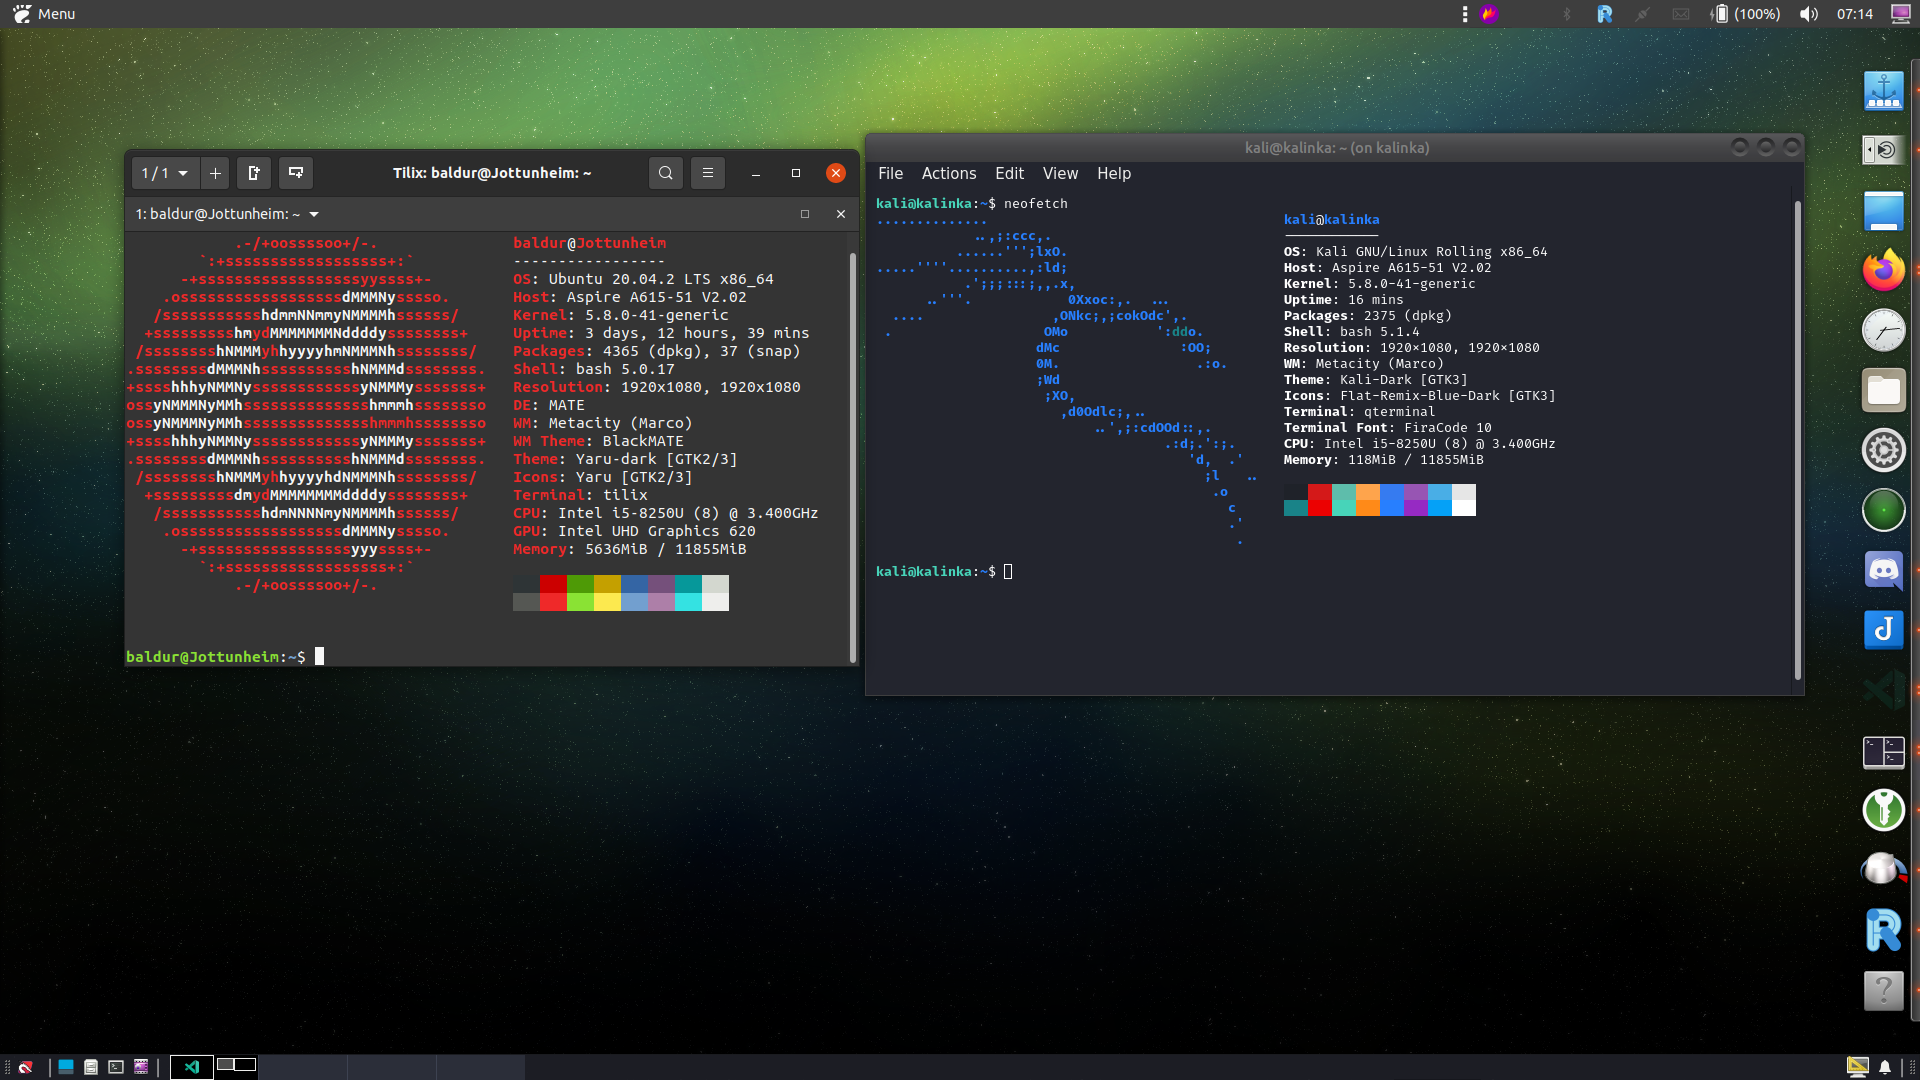Expand the 1/1 session switcher dropdown
The width and height of the screenshot is (1920, 1080).
166,173
